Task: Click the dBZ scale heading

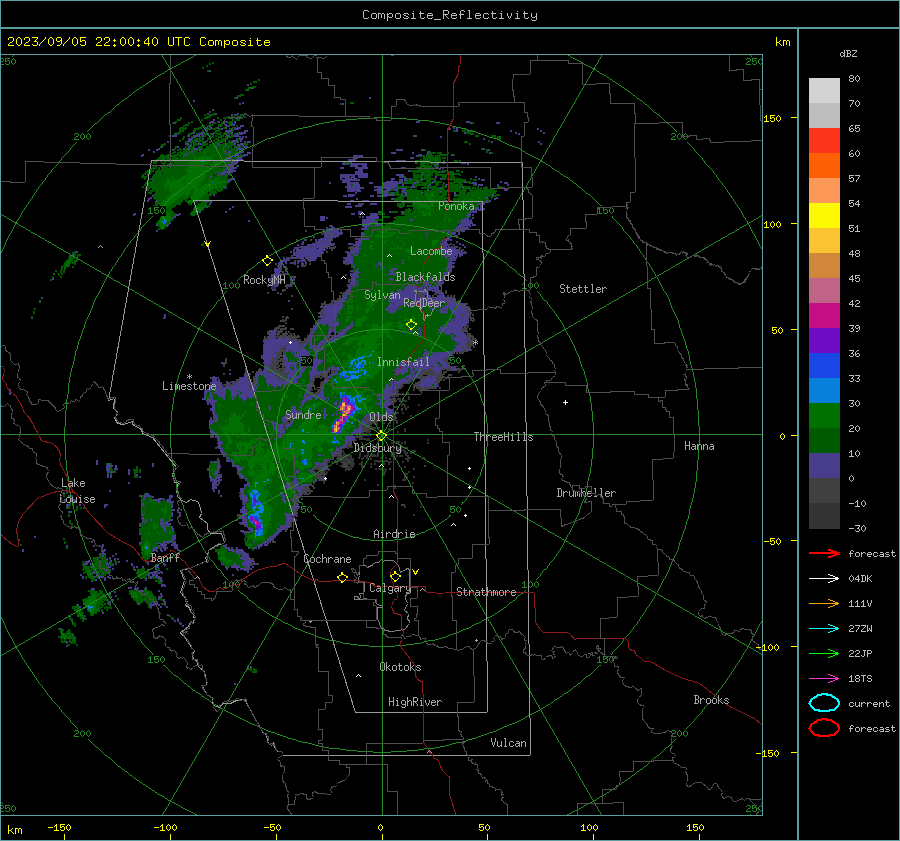Action: [x=848, y=53]
